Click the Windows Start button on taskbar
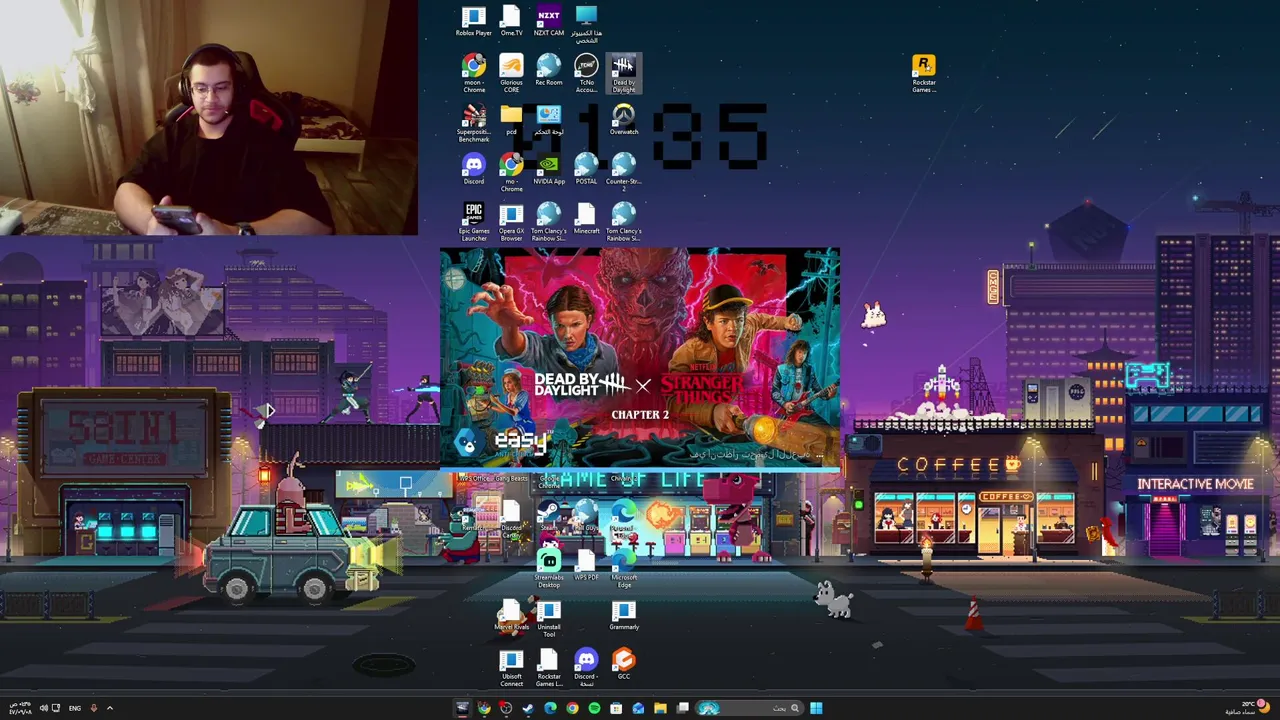This screenshot has height=720, width=1280. [816, 708]
